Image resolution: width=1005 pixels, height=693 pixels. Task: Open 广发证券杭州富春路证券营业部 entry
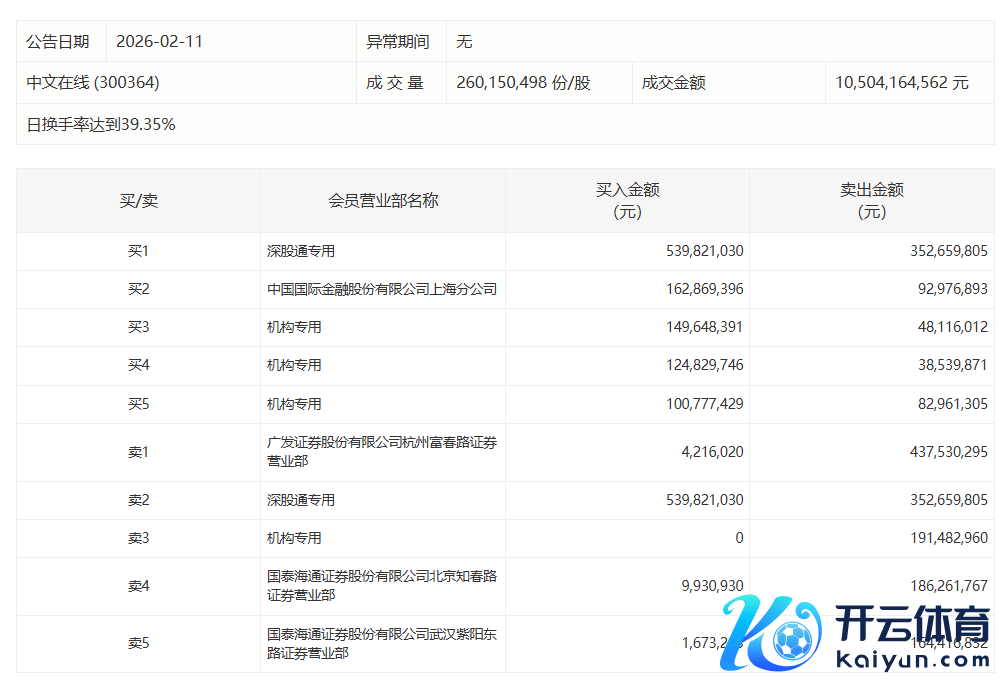[382, 452]
